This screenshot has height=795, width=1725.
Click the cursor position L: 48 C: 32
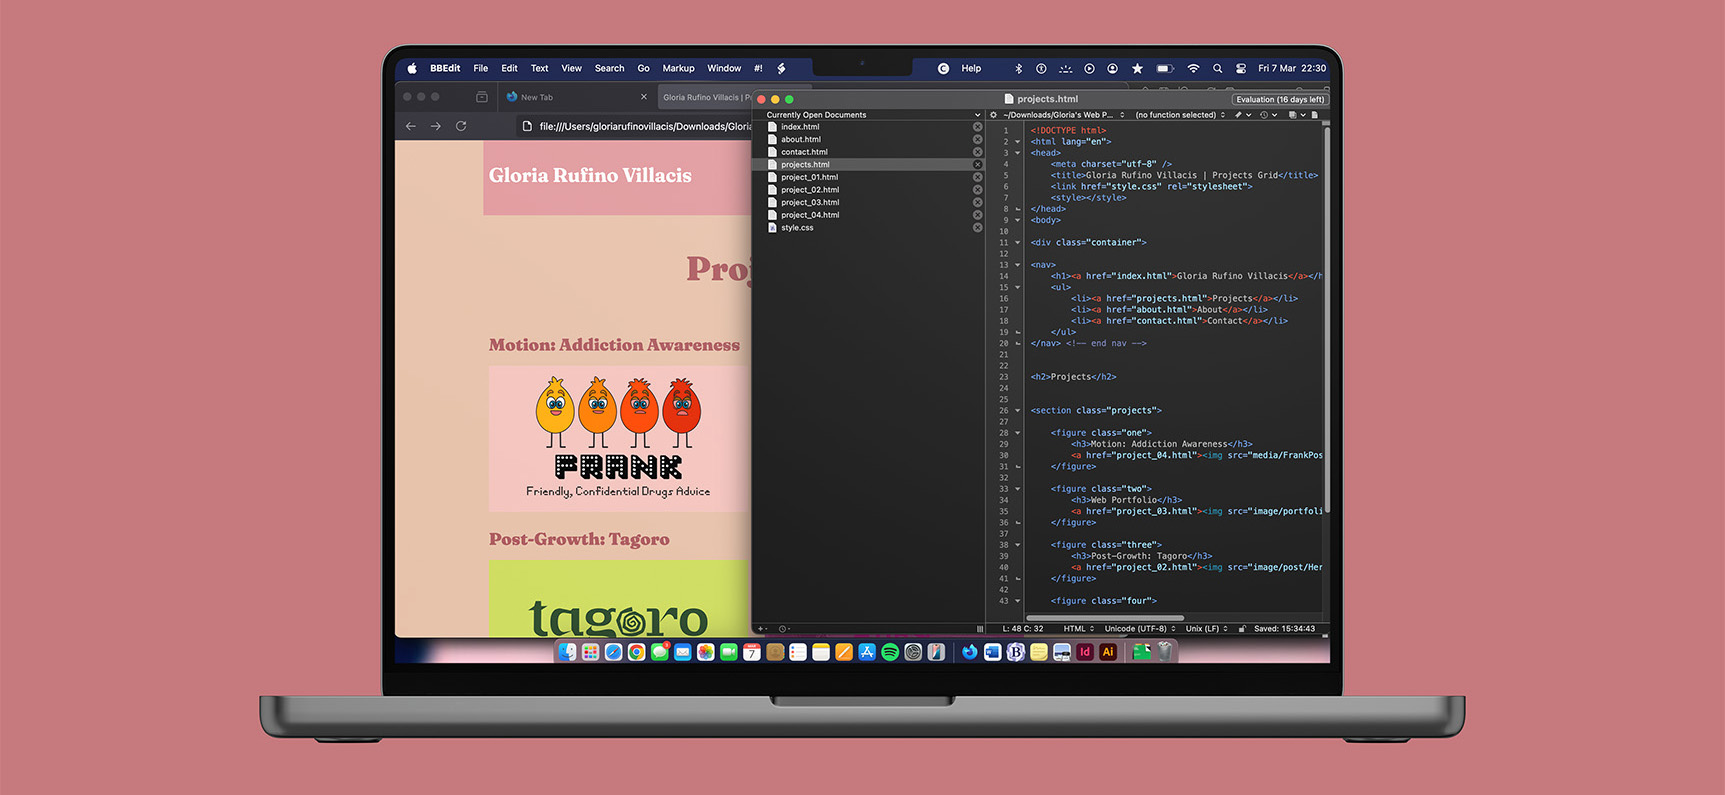(1023, 629)
